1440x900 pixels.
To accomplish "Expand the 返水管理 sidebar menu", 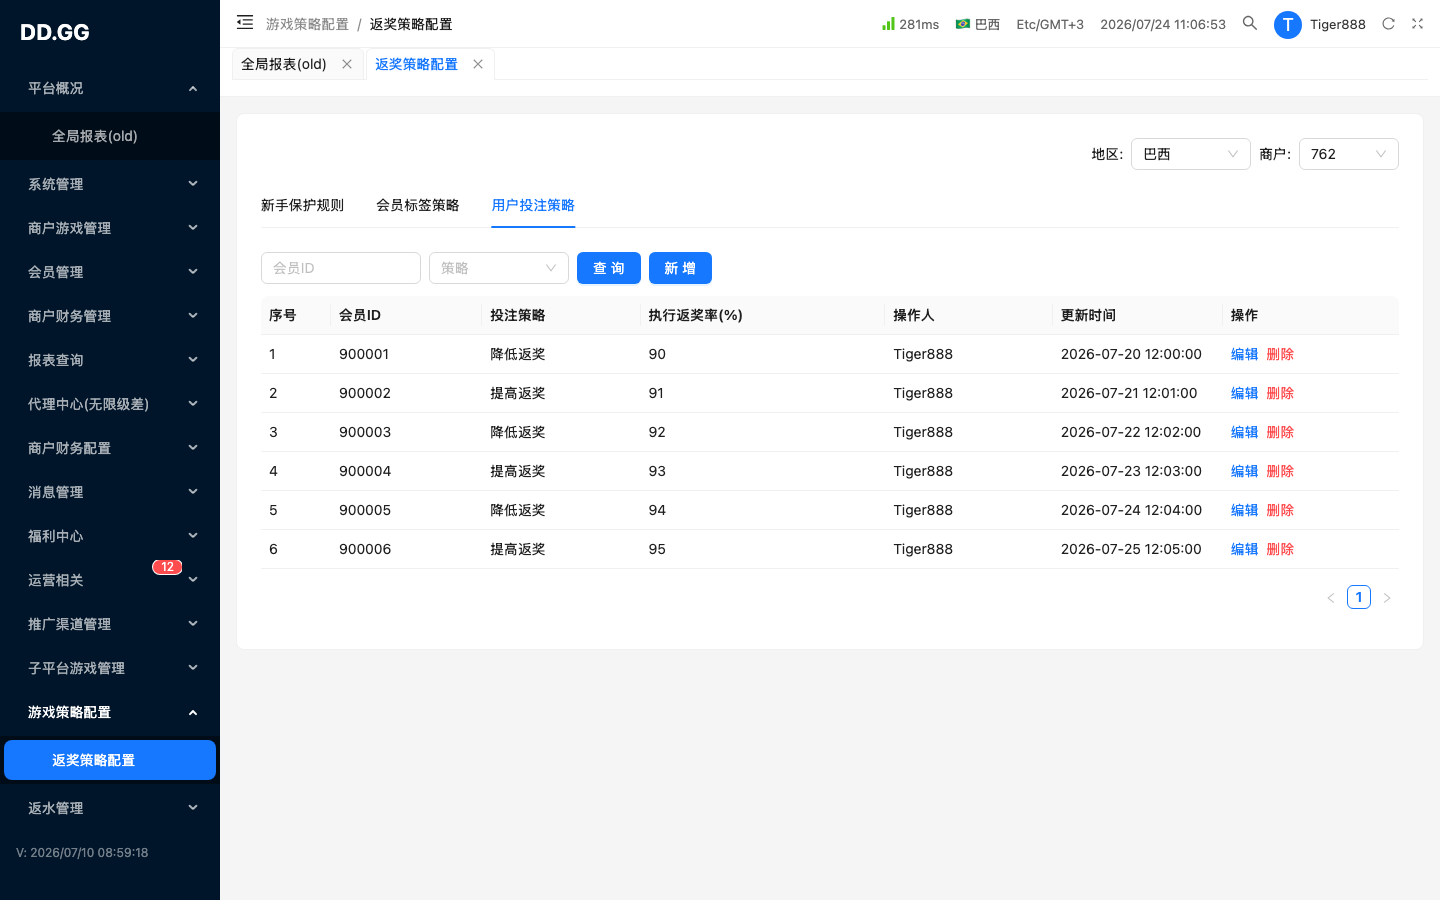I will pyautogui.click(x=110, y=808).
